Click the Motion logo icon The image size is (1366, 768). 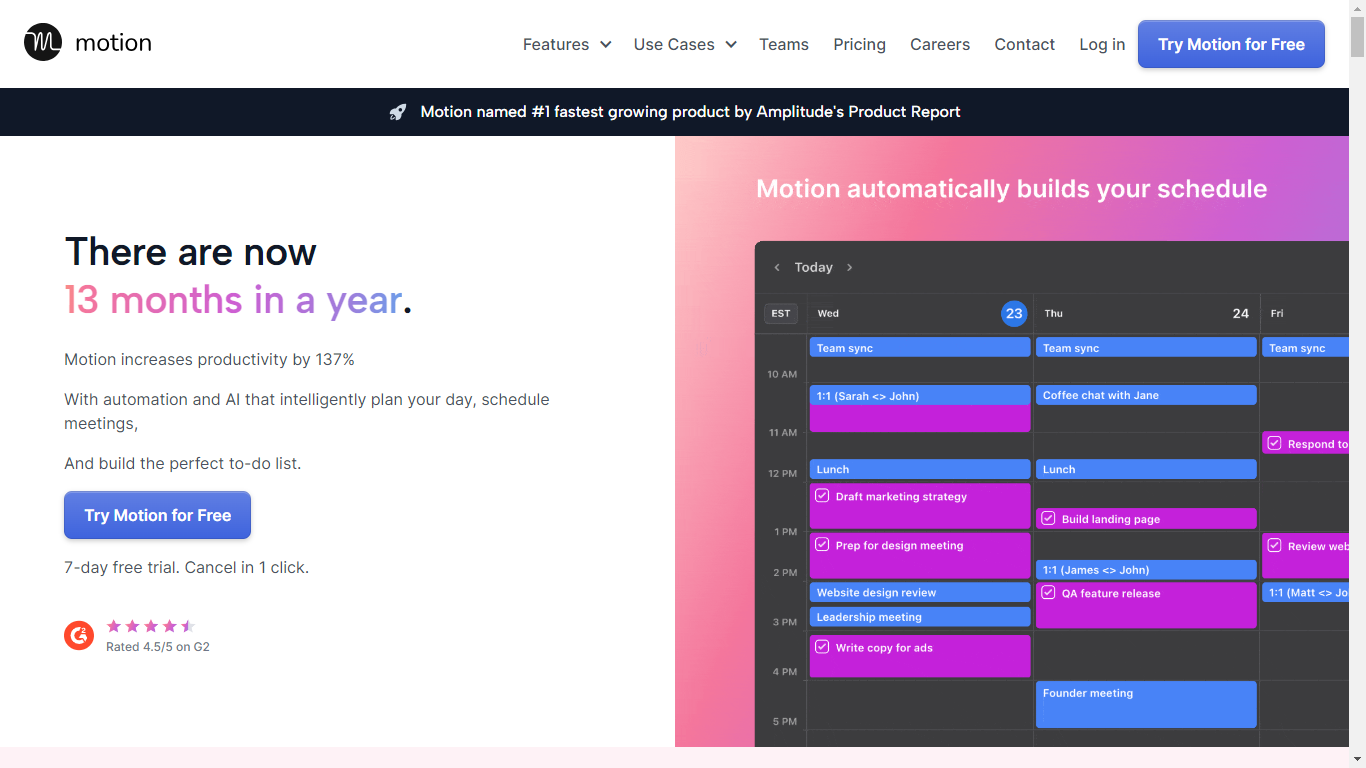tap(43, 43)
